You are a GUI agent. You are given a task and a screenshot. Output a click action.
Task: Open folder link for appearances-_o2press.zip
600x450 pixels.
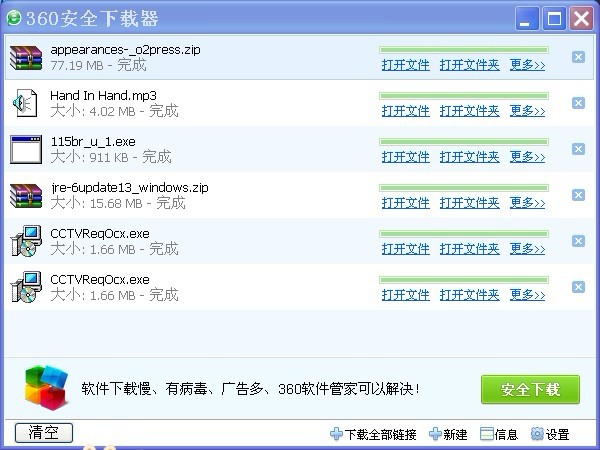tap(470, 65)
